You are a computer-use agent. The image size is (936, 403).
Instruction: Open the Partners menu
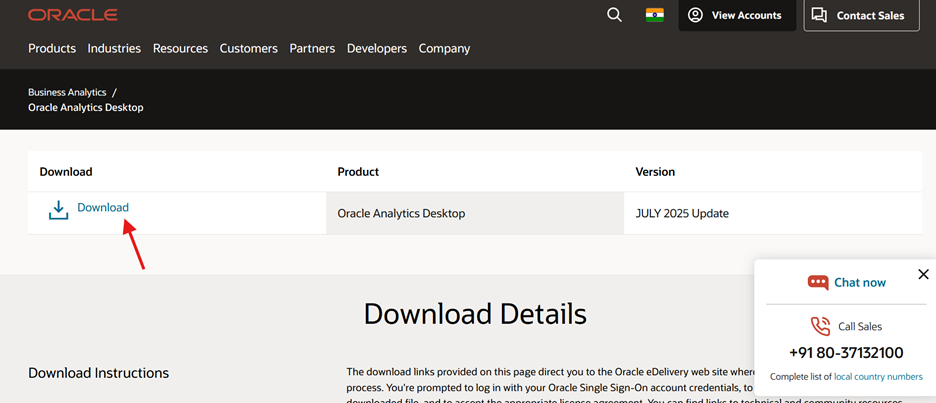pyautogui.click(x=312, y=48)
